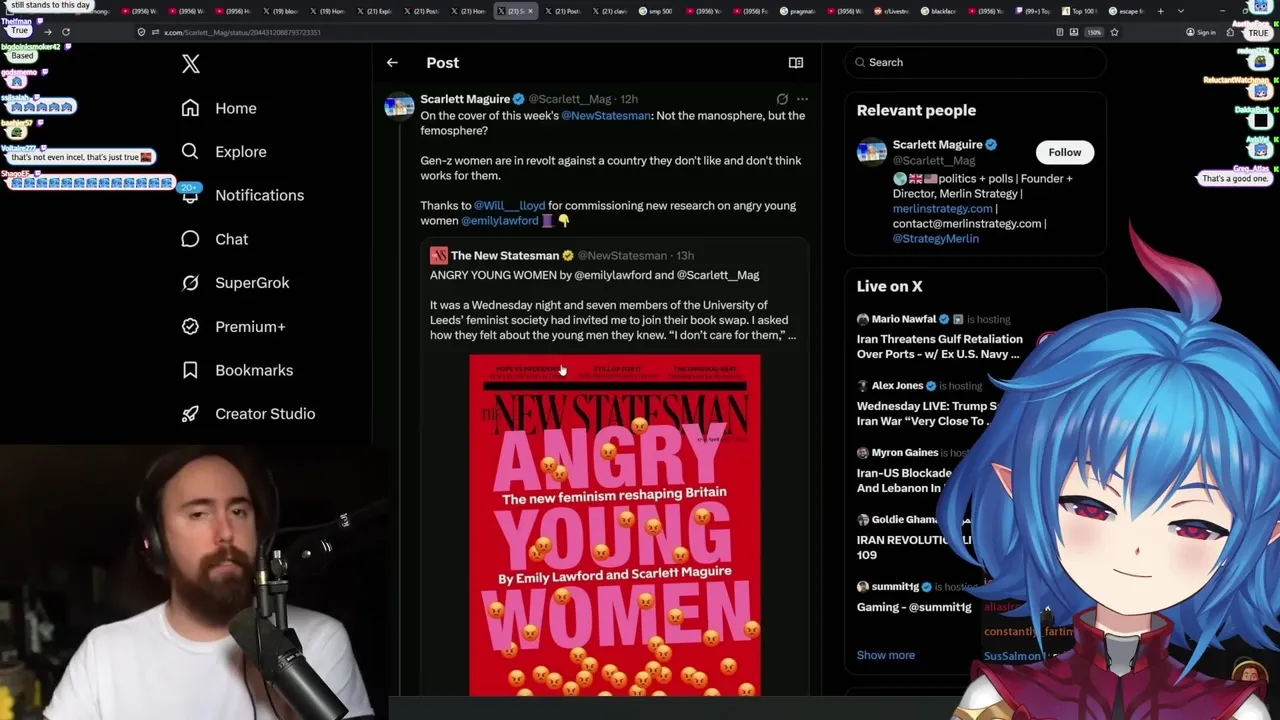Screen dimensions: 1280x720
Task: Open Scarlett Maguire avatar in Relevant people
Action: coord(872,152)
